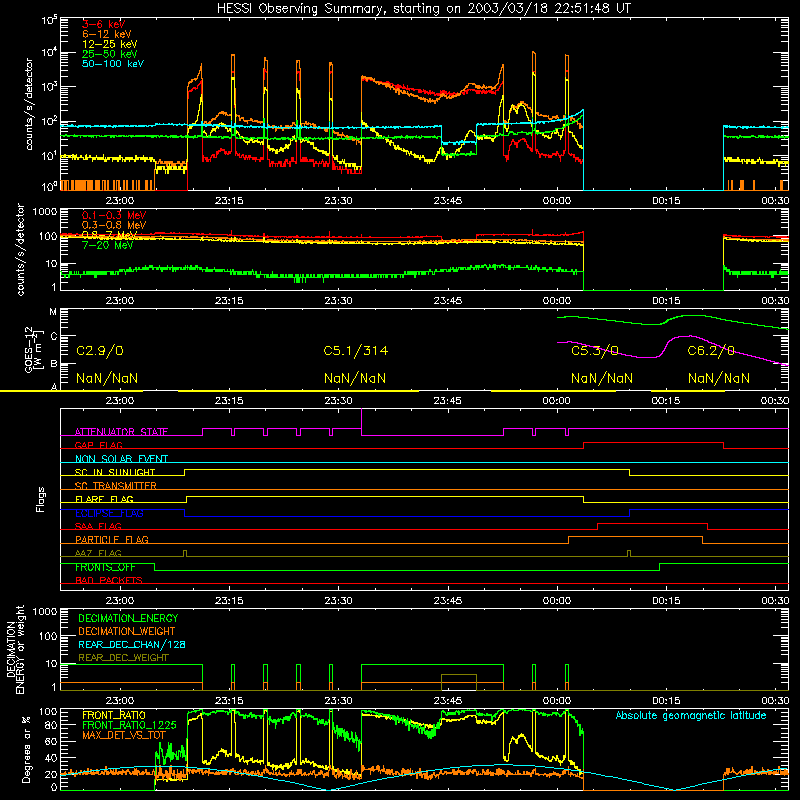This screenshot has height=800, width=800.
Task: Click the MAX_DET_VS_TOT legend label
Action: (x=124, y=735)
